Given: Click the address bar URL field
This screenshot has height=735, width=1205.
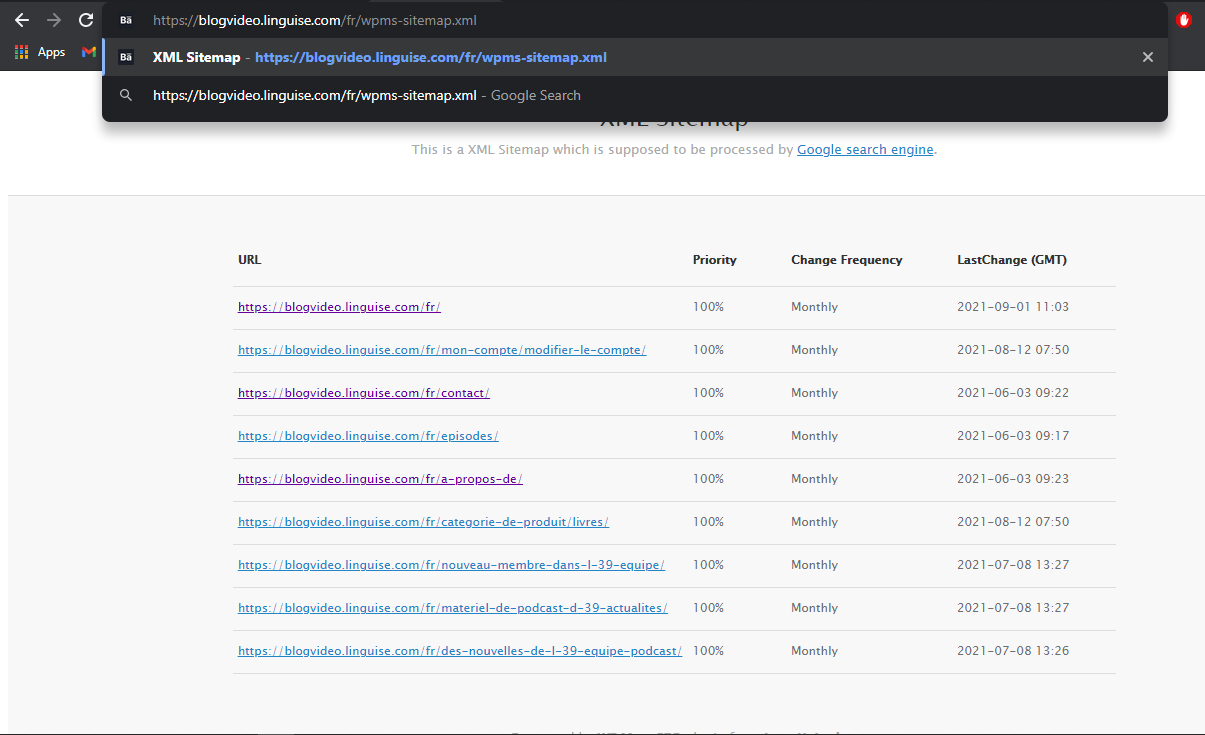Looking at the screenshot, I should point(635,20).
